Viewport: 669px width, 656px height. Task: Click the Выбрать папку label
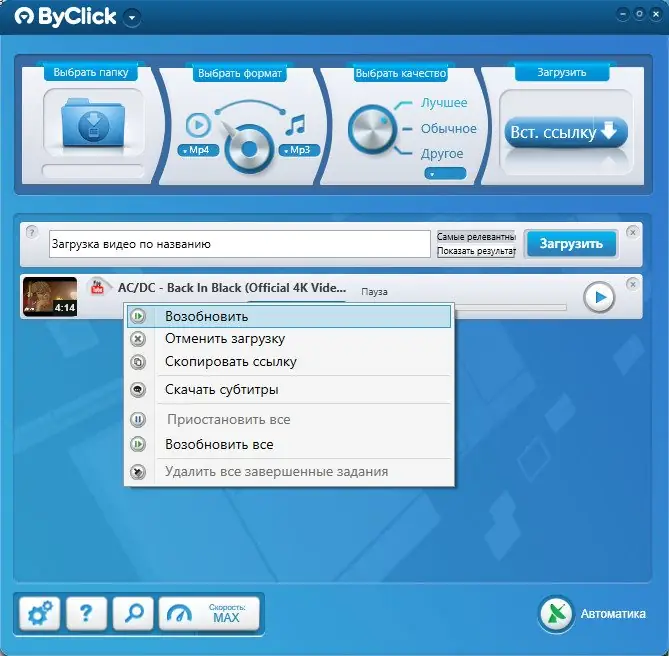click(90, 73)
